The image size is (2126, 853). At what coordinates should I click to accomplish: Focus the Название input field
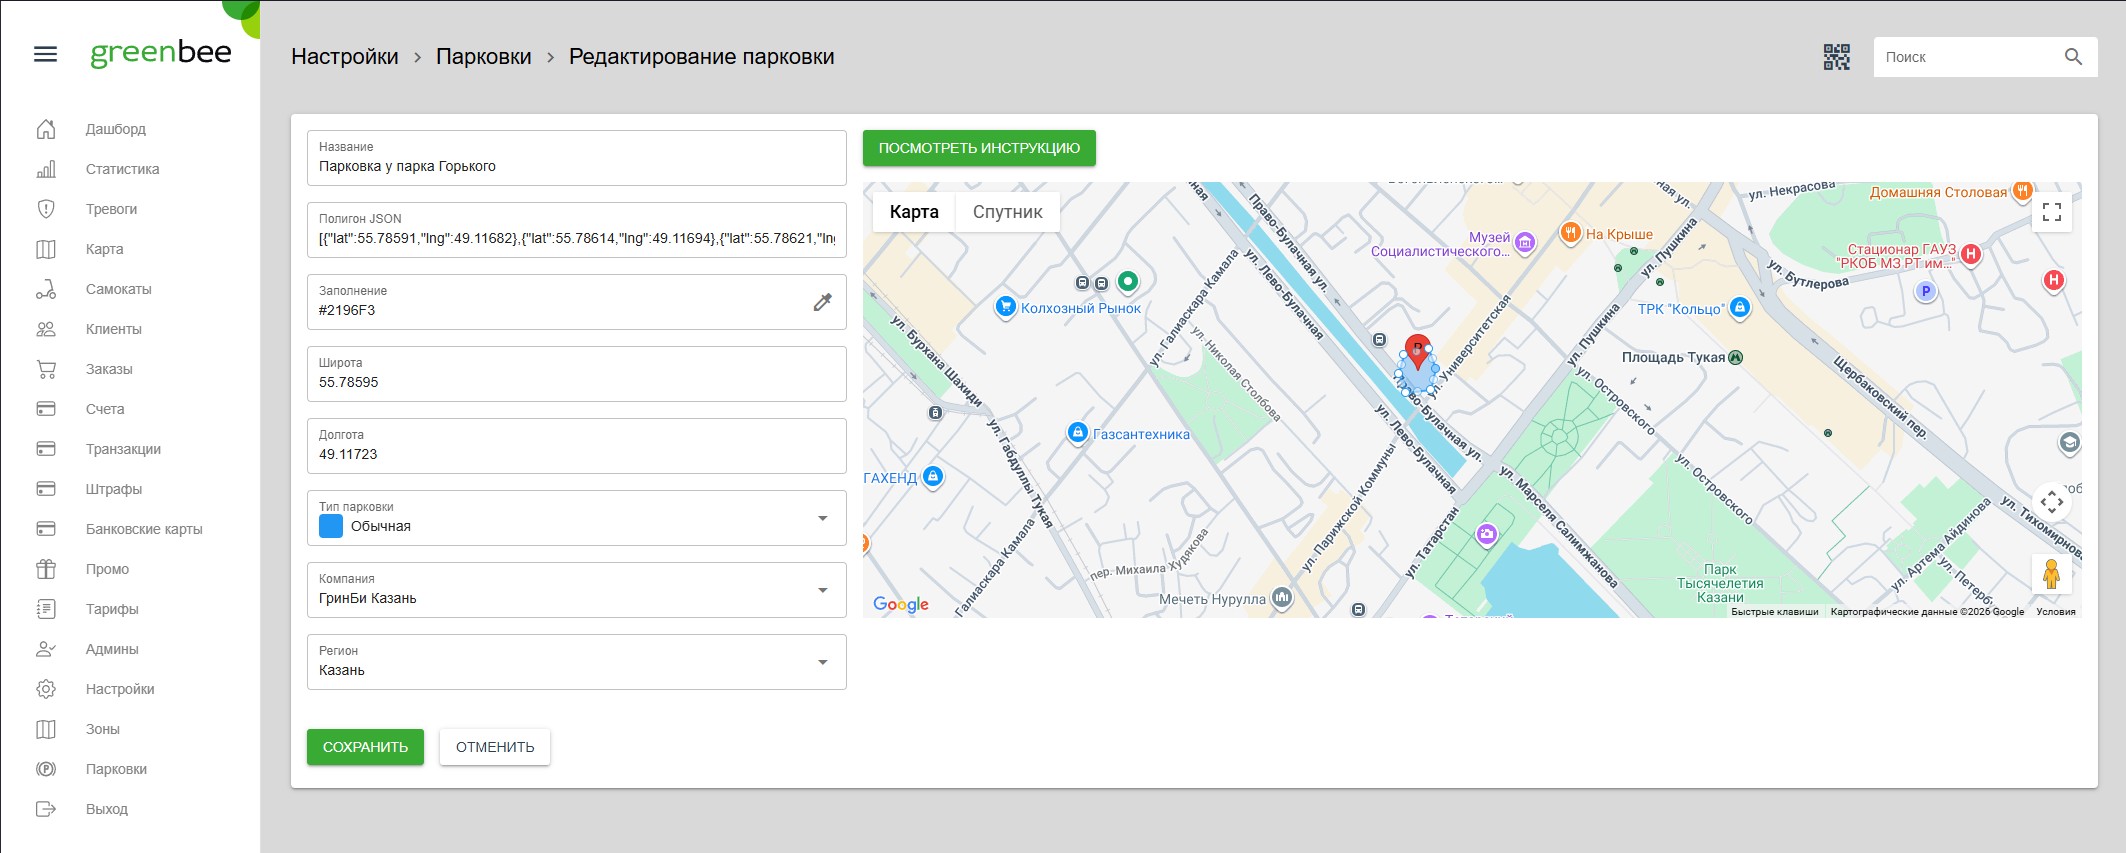576,166
